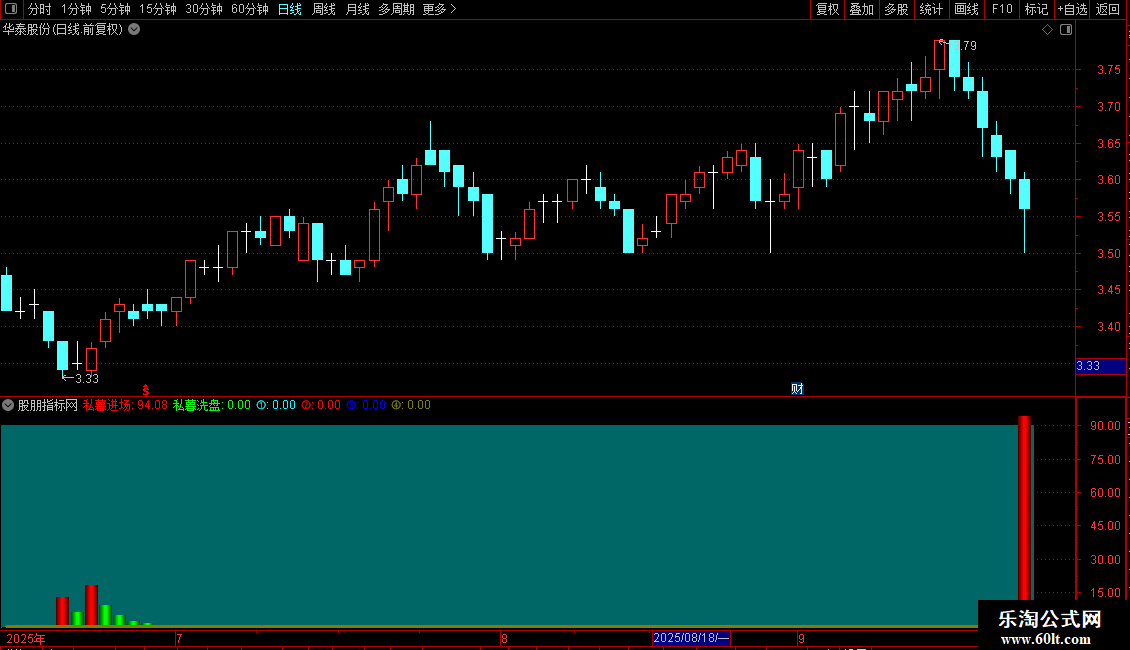The width and height of the screenshot is (1130, 650).
Task: Click the cyan ① indicator value
Action: pyautogui.click(x=276, y=405)
